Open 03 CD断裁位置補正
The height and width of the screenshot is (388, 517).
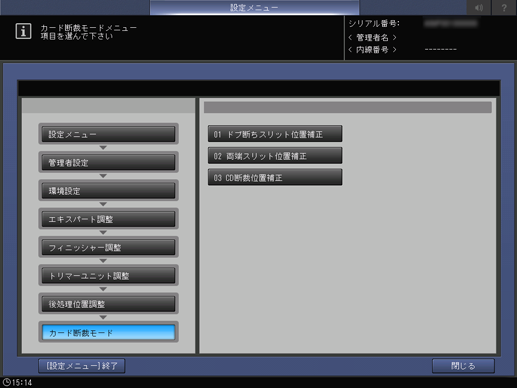click(x=275, y=177)
